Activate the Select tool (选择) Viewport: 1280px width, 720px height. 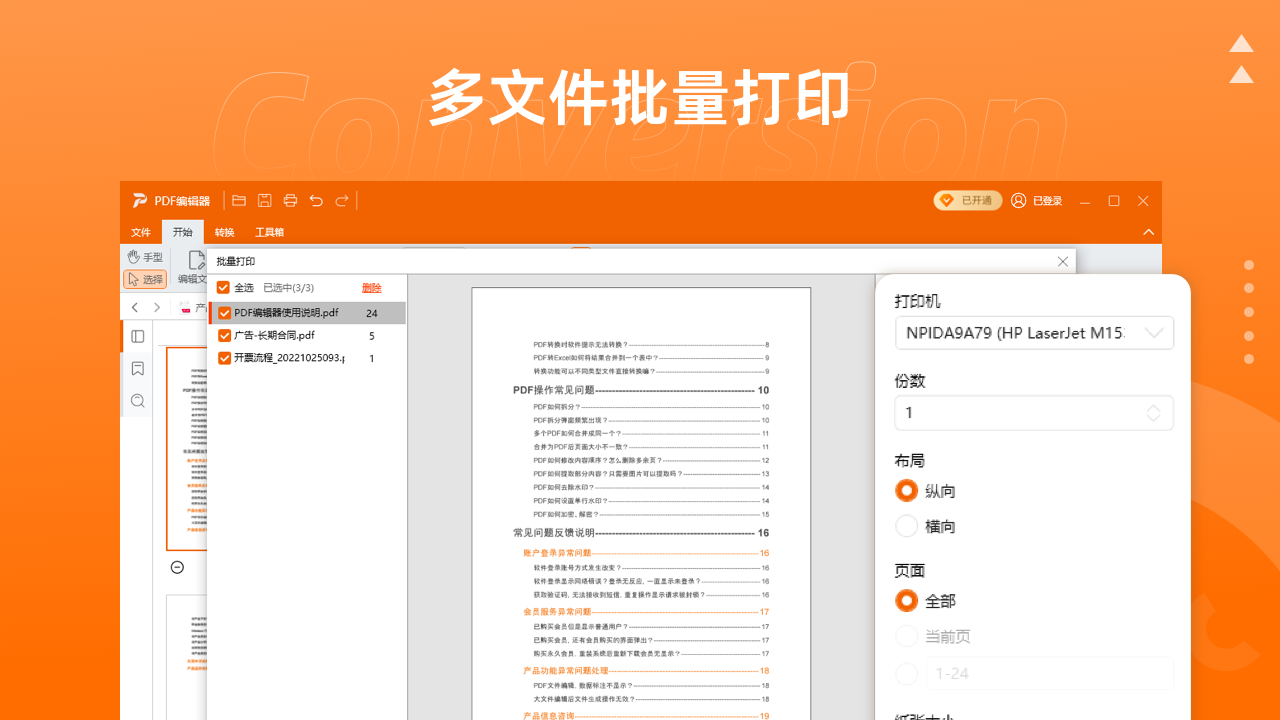[x=145, y=278]
